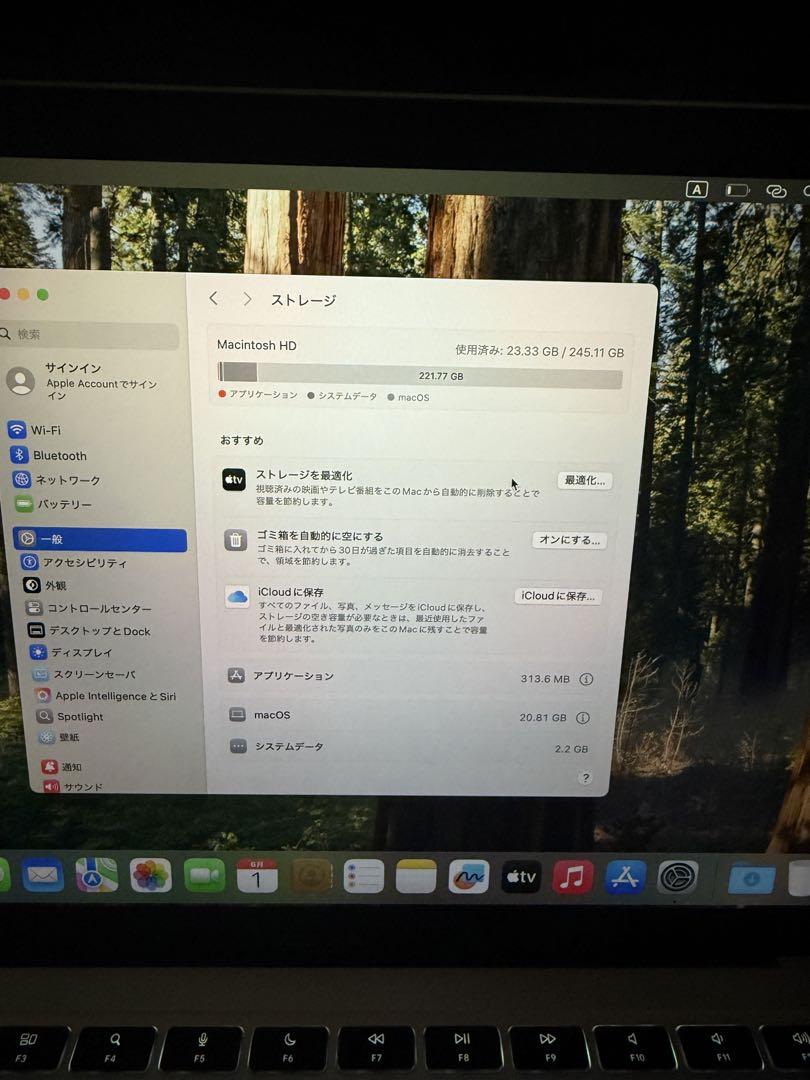Open ディスプレイ settings
This screenshot has height=1080, width=810.
coord(70,652)
